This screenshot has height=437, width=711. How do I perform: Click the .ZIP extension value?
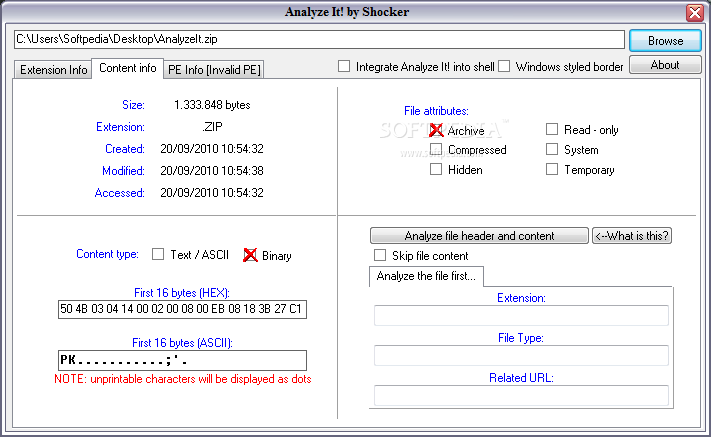[212, 127]
